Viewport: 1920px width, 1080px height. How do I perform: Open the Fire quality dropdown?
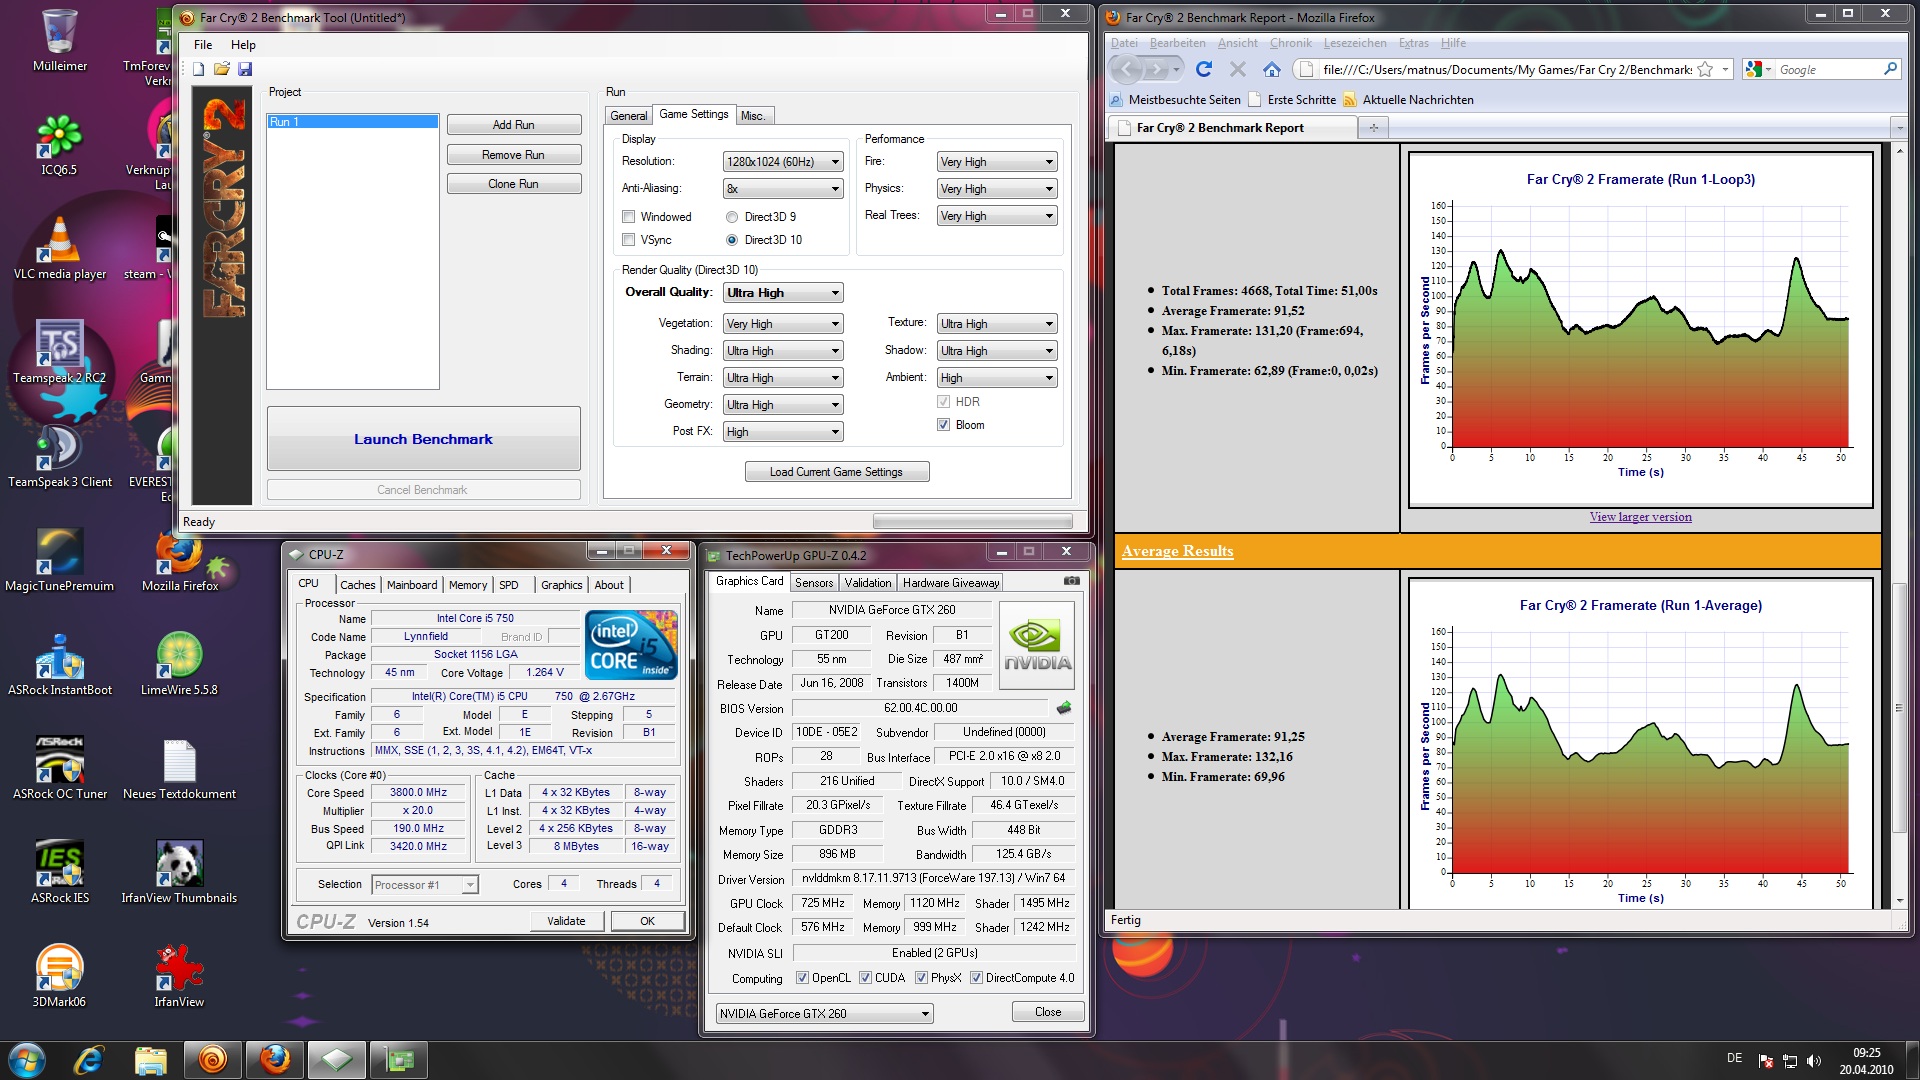tap(997, 162)
